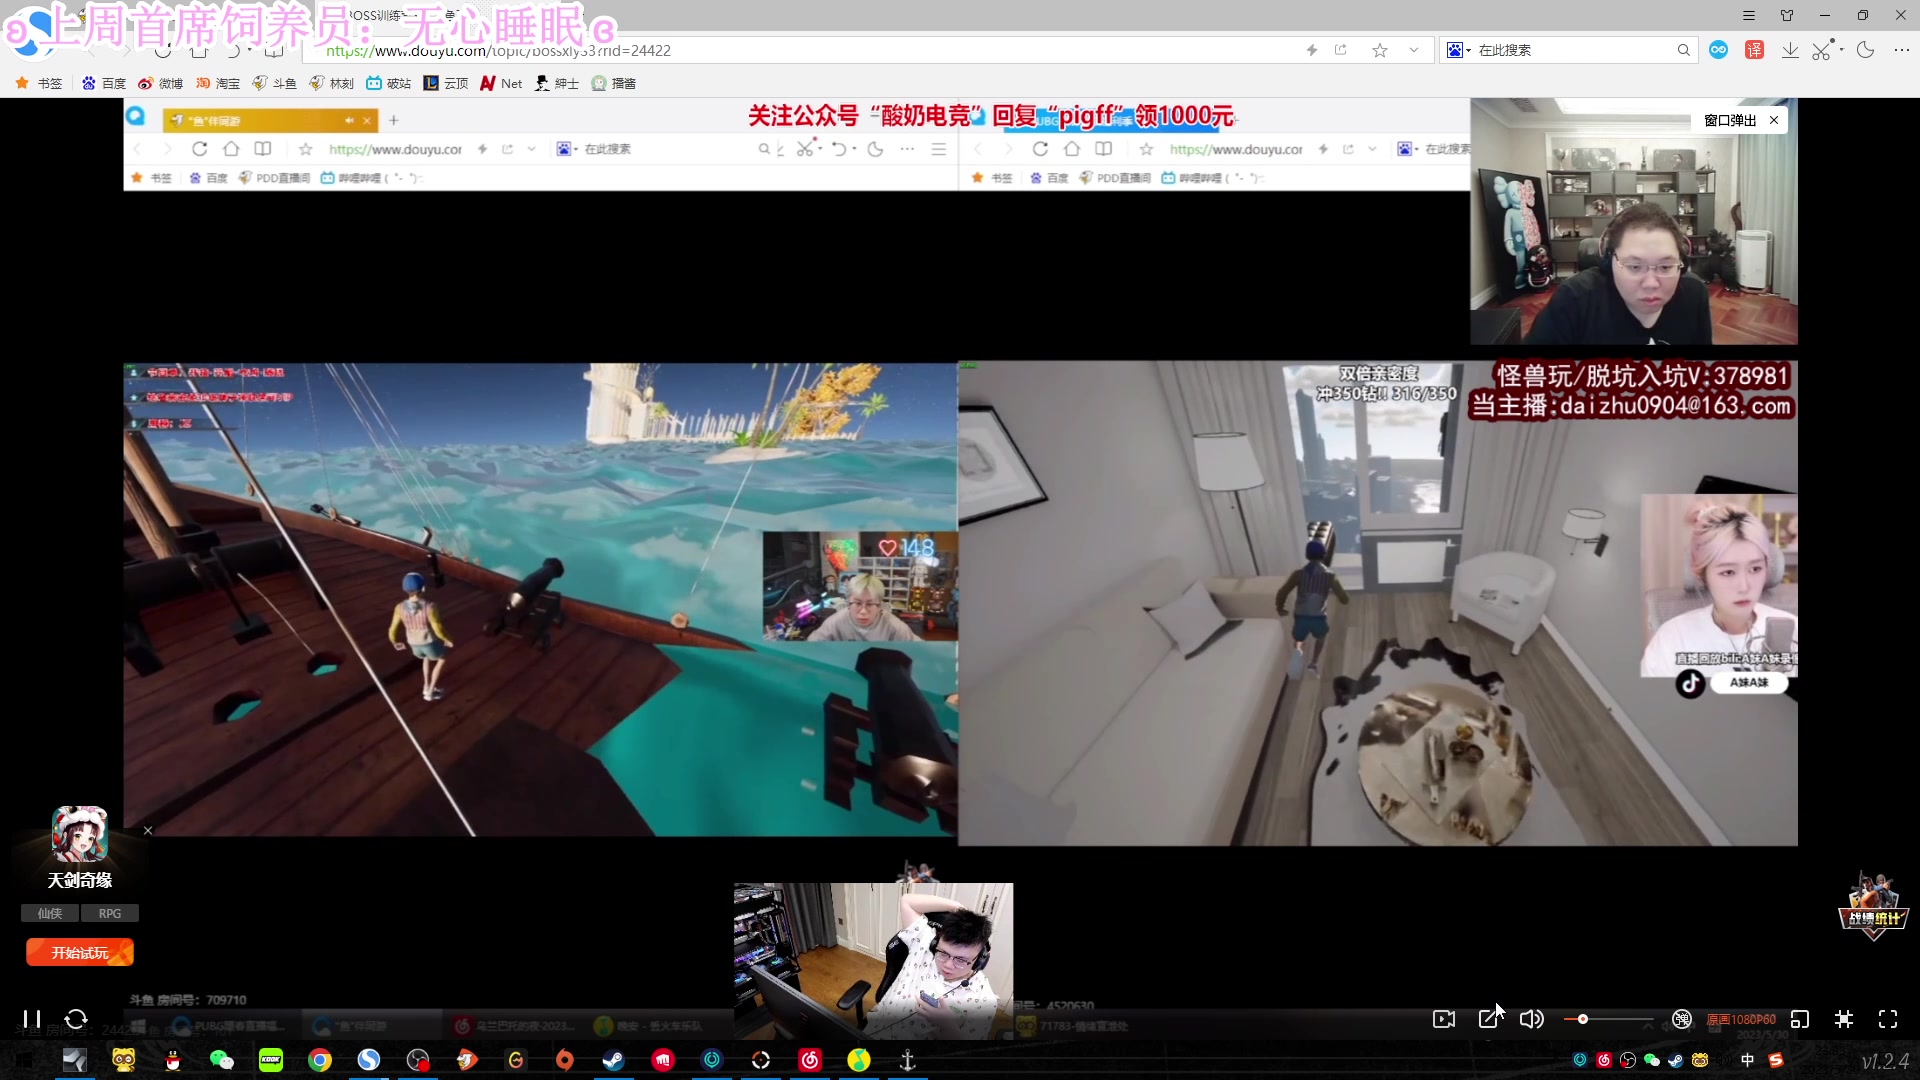The height and width of the screenshot is (1080, 1920).
Task: Click the 开始试玩 button
Action: (x=80, y=952)
